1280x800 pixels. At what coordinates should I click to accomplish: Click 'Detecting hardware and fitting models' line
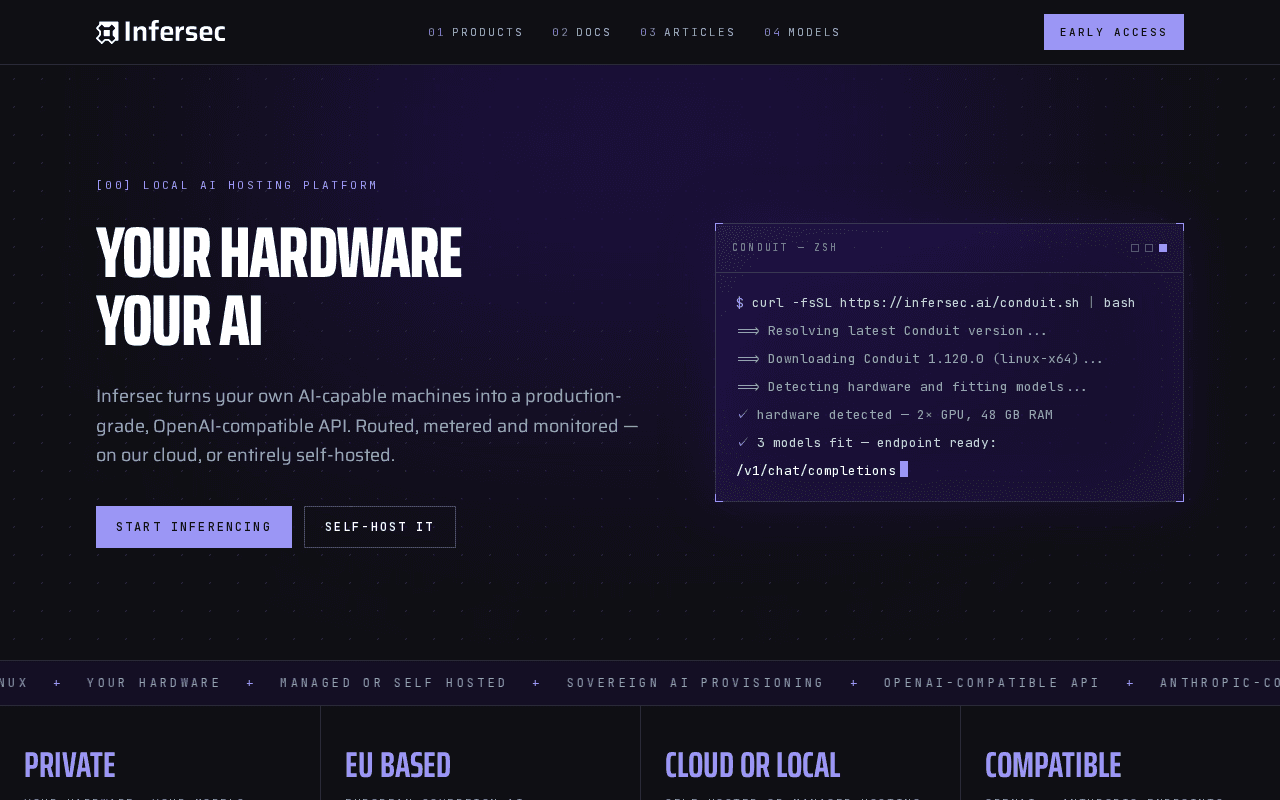click(x=912, y=387)
